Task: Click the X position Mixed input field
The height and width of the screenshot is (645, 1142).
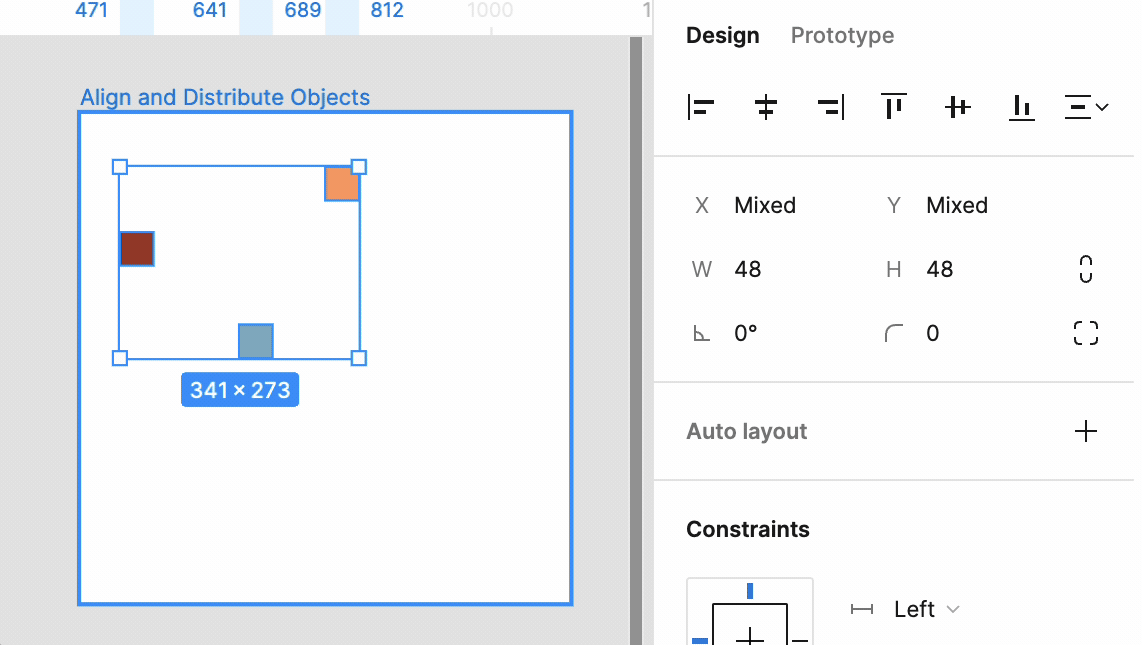Action: (765, 205)
